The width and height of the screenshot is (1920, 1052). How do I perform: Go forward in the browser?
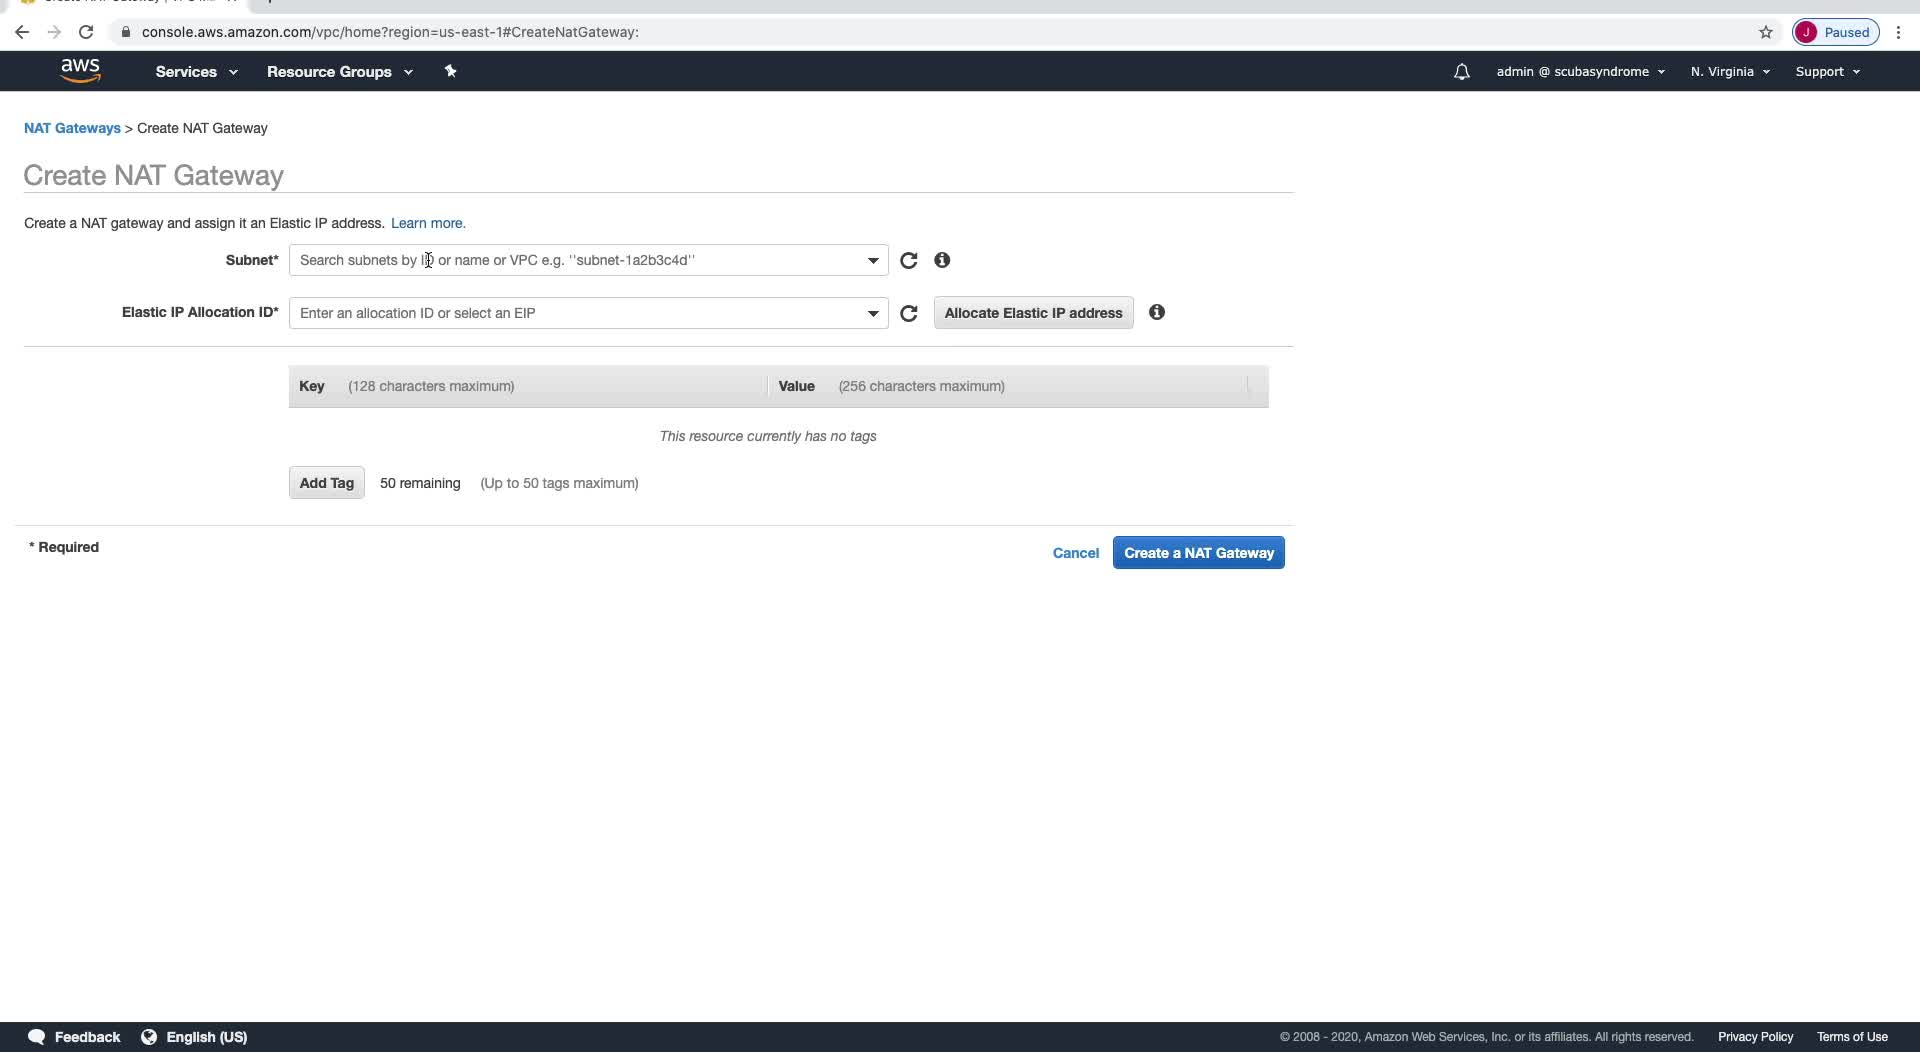tap(54, 32)
